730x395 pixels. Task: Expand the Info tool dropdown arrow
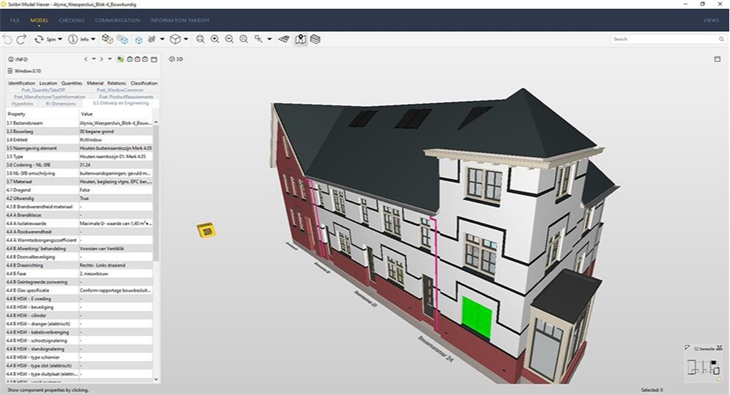coord(93,40)
